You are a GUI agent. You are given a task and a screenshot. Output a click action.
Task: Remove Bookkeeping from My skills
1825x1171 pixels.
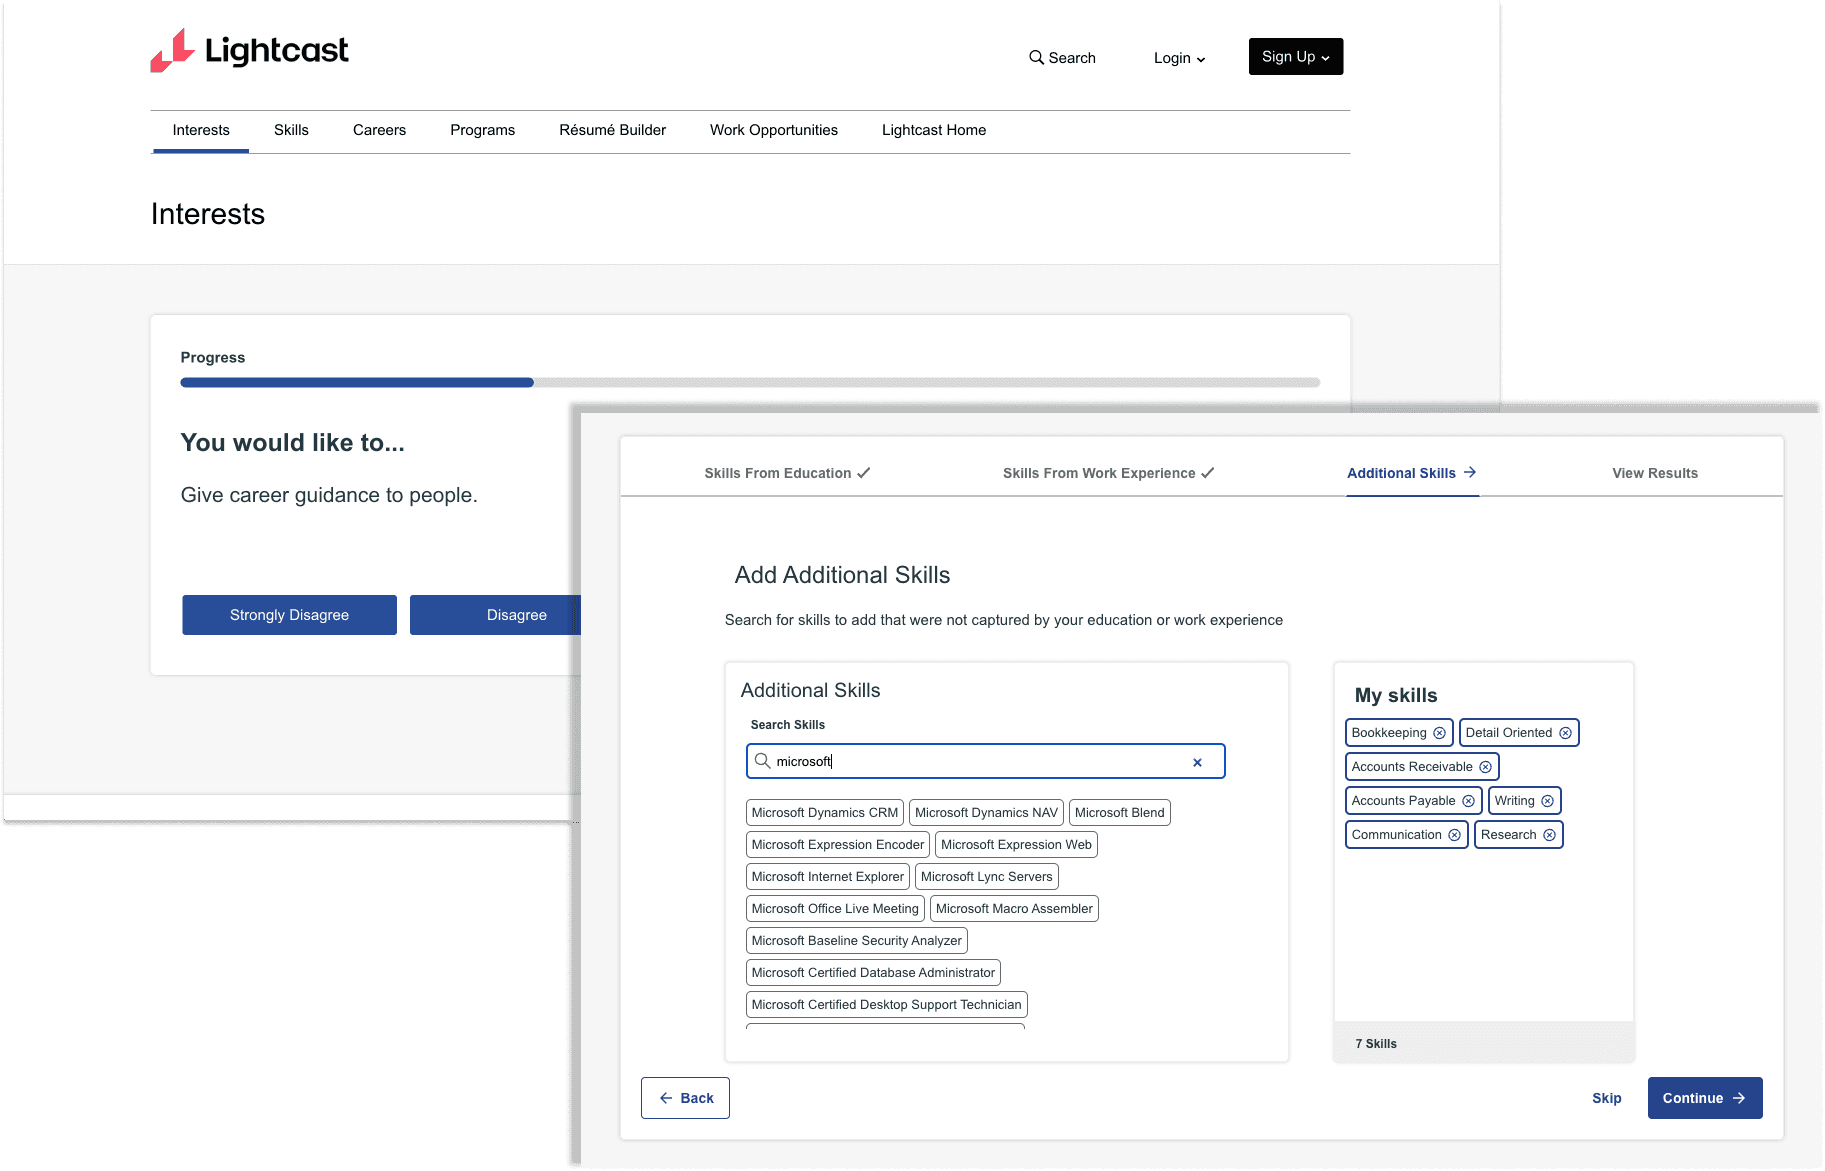[x=1438, y=732]
